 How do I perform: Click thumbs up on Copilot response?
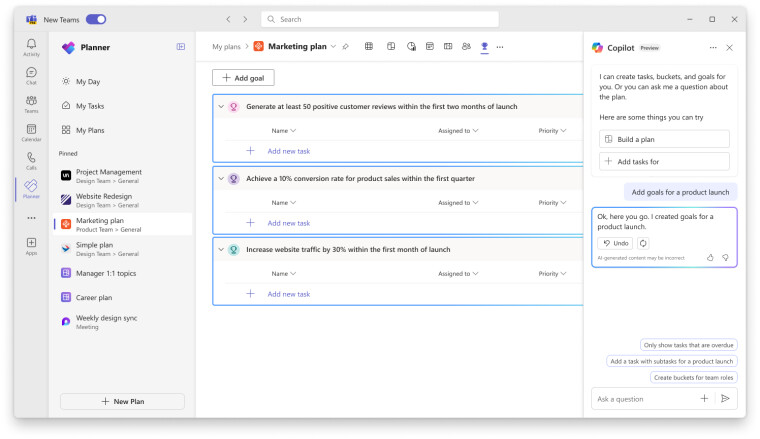[710, 257]
